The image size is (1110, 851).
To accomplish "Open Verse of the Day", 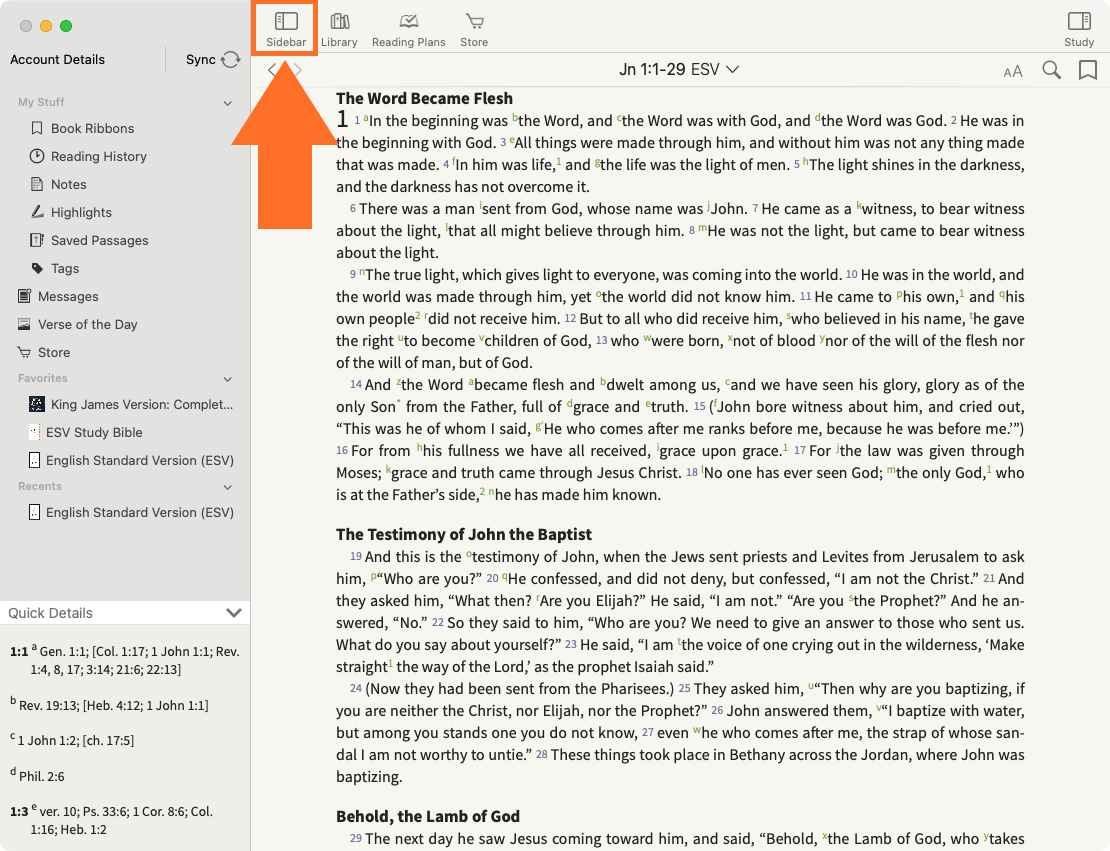I will point(87,324).
